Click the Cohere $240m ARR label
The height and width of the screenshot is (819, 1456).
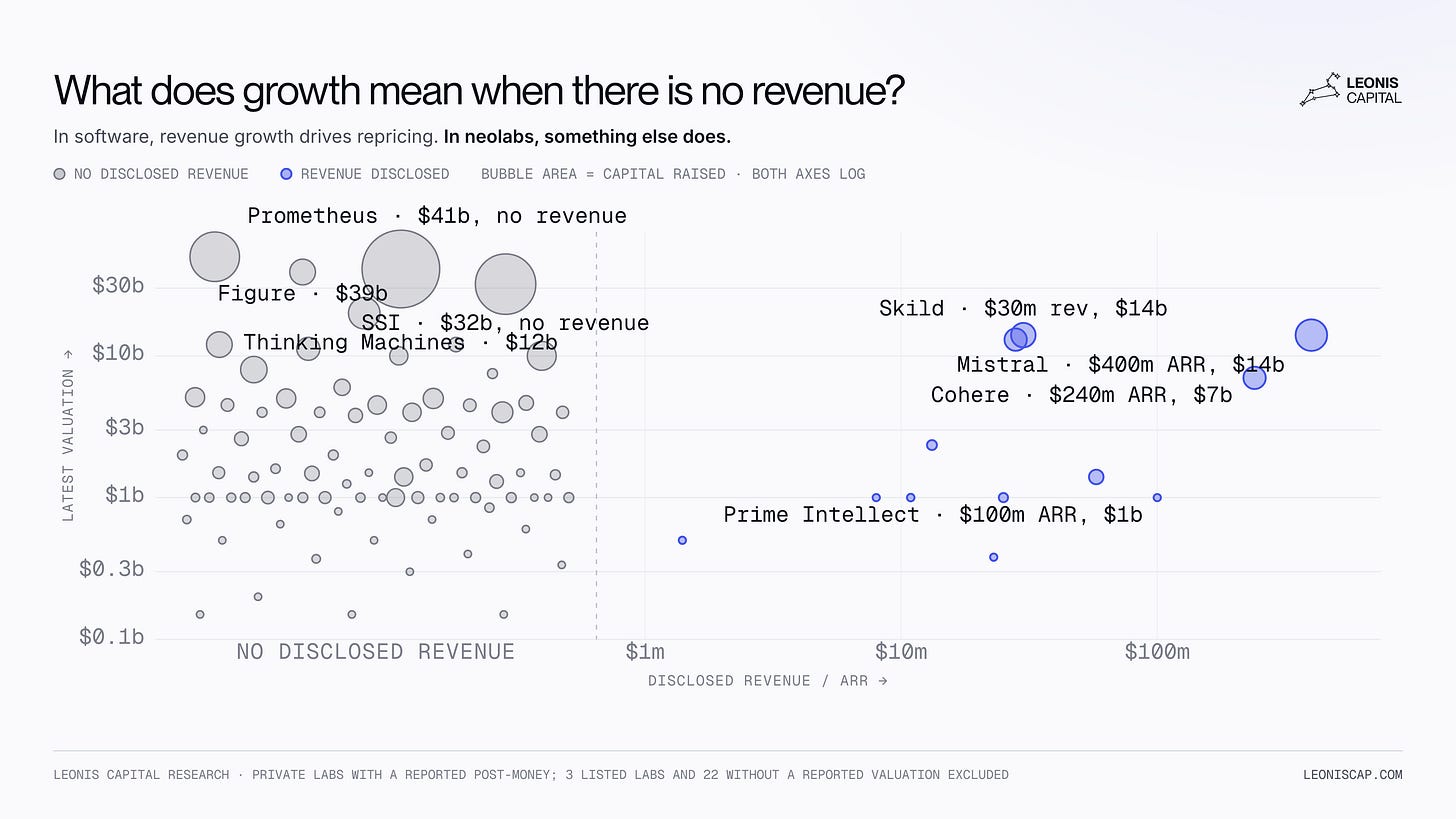pos(1081,395)
